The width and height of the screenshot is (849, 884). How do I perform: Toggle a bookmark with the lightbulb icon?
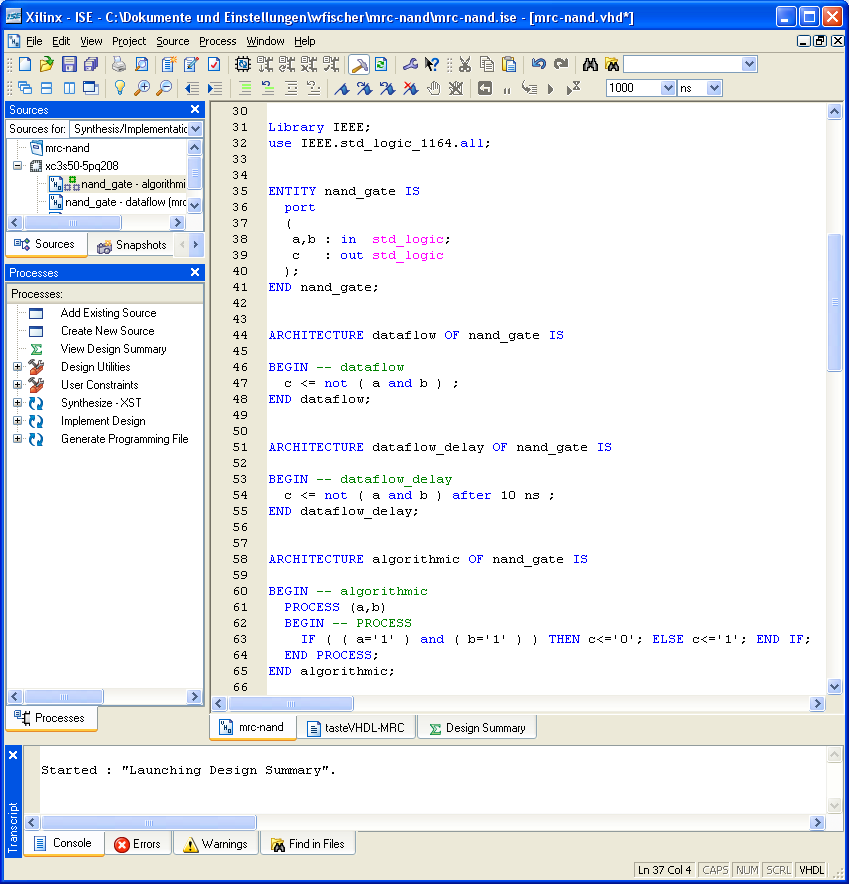click(x=119, y=87)
